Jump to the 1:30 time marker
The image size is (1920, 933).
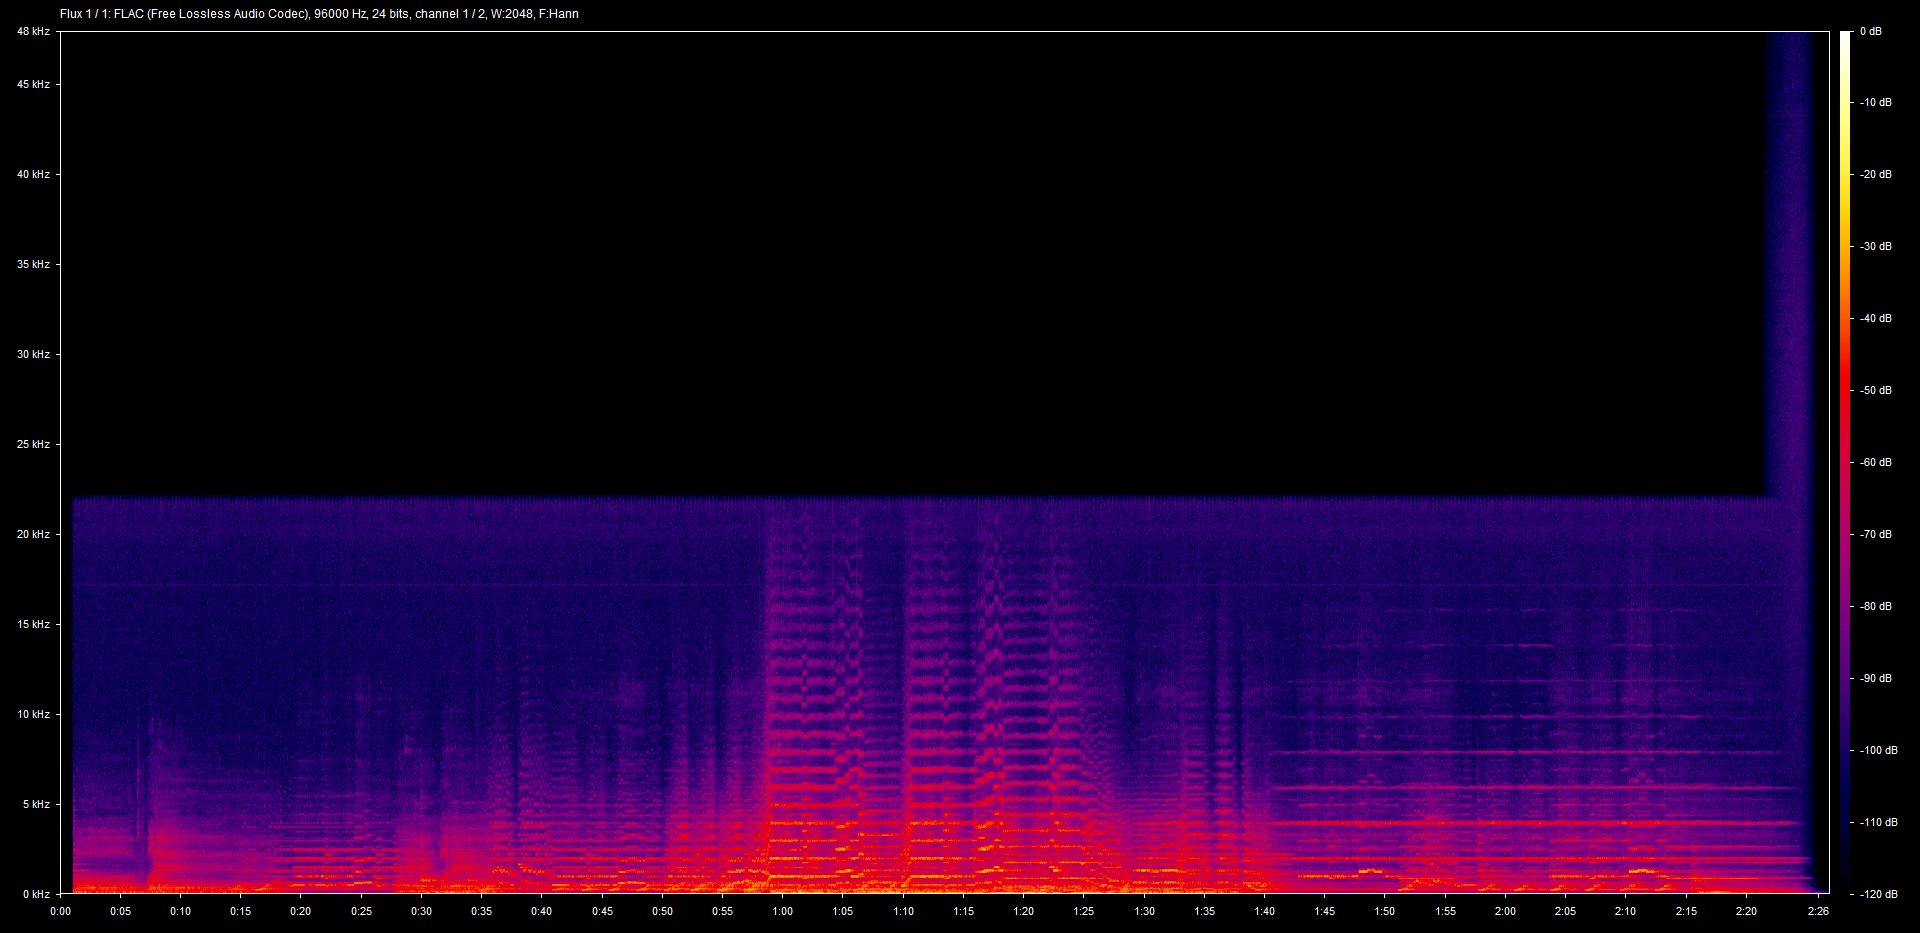1144,911
